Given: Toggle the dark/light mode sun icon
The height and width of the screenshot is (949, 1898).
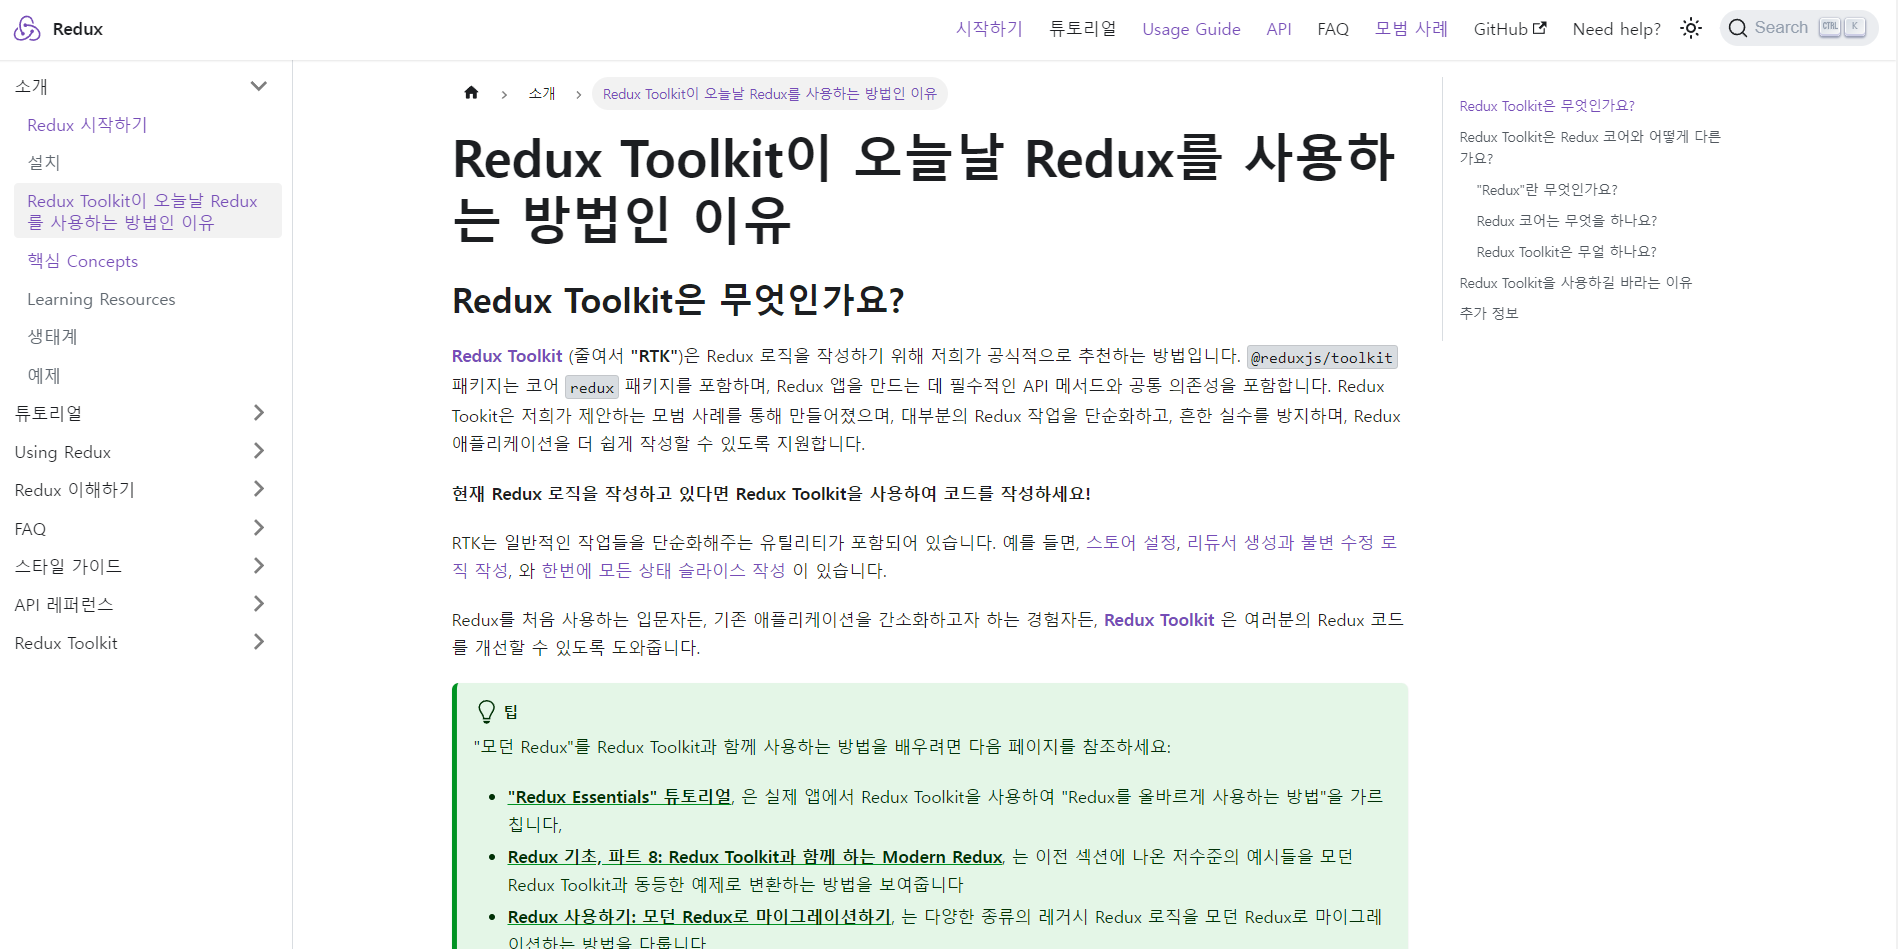Looking at the screenshot, I should pos(1691,29).
